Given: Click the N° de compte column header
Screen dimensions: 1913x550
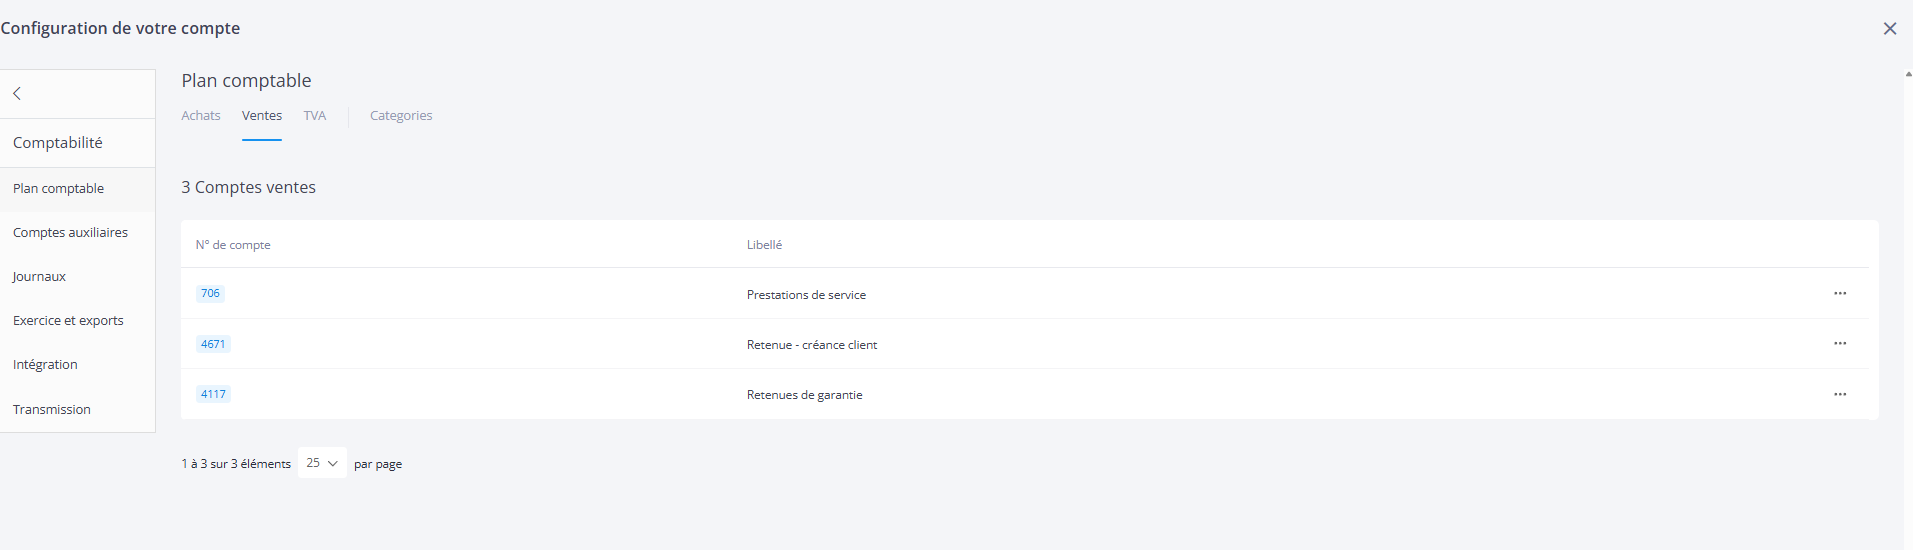Looking at the screenshot, I should (x=233, y=245).
